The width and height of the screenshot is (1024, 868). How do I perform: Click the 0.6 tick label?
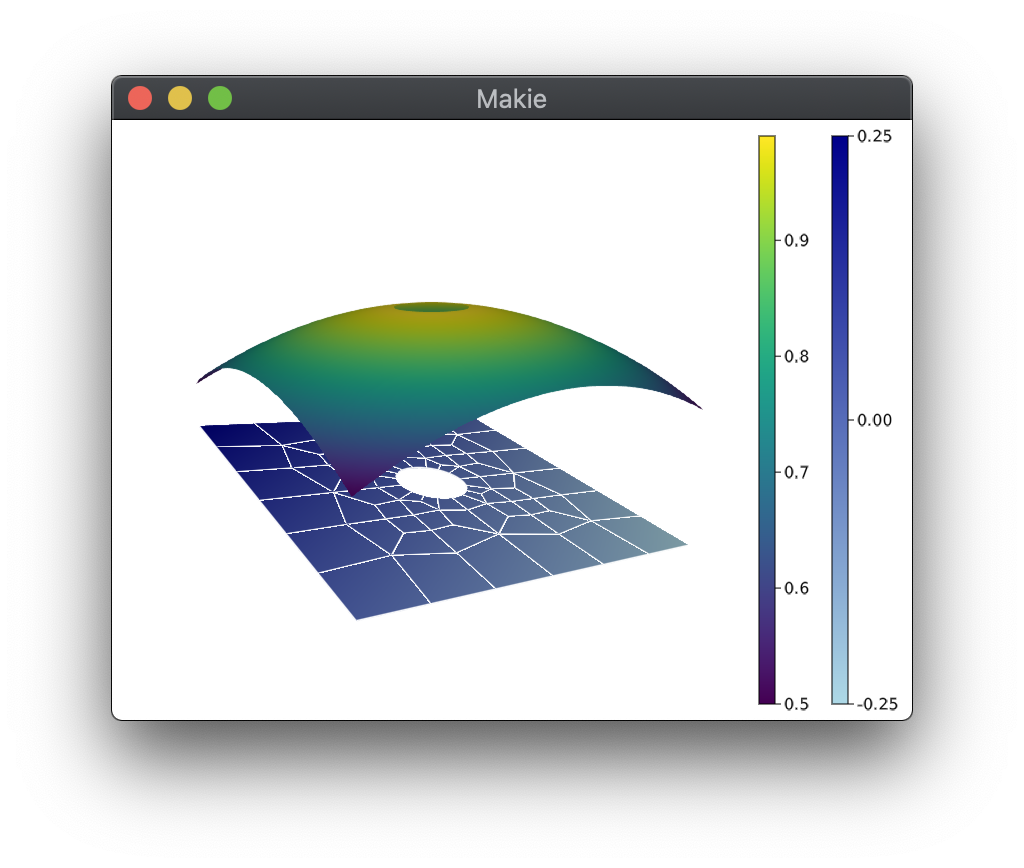[796, 588]
